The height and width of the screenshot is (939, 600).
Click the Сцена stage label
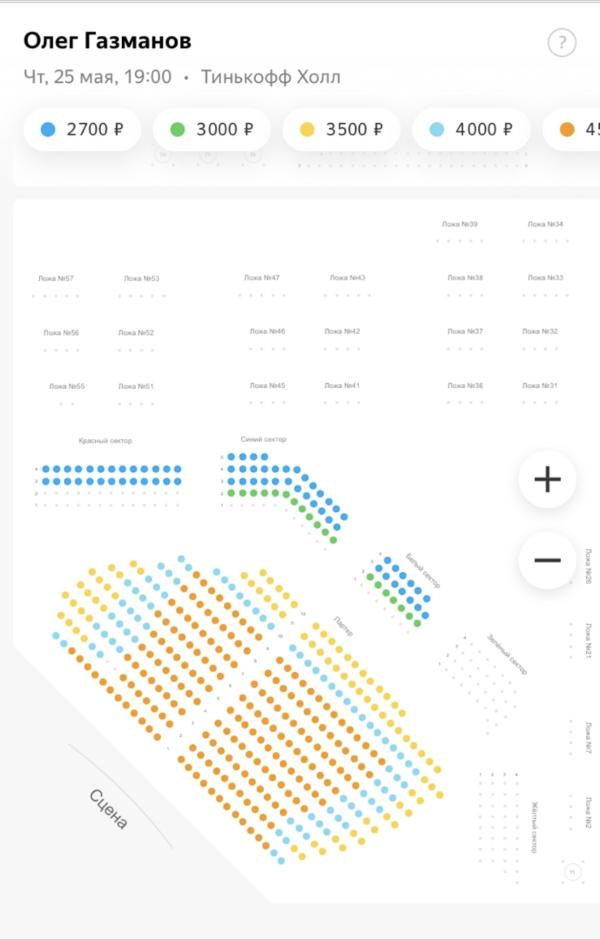click(x=108, y=809)
